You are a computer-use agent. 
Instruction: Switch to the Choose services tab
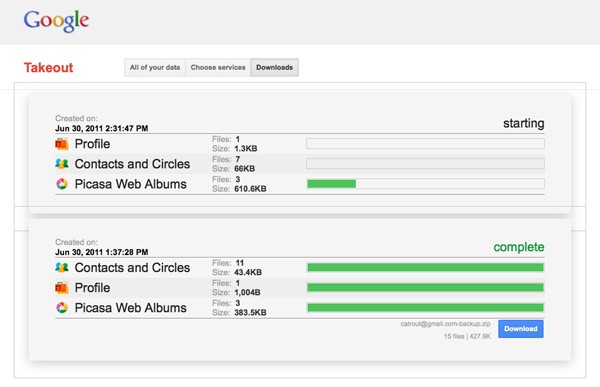(218, 67)
